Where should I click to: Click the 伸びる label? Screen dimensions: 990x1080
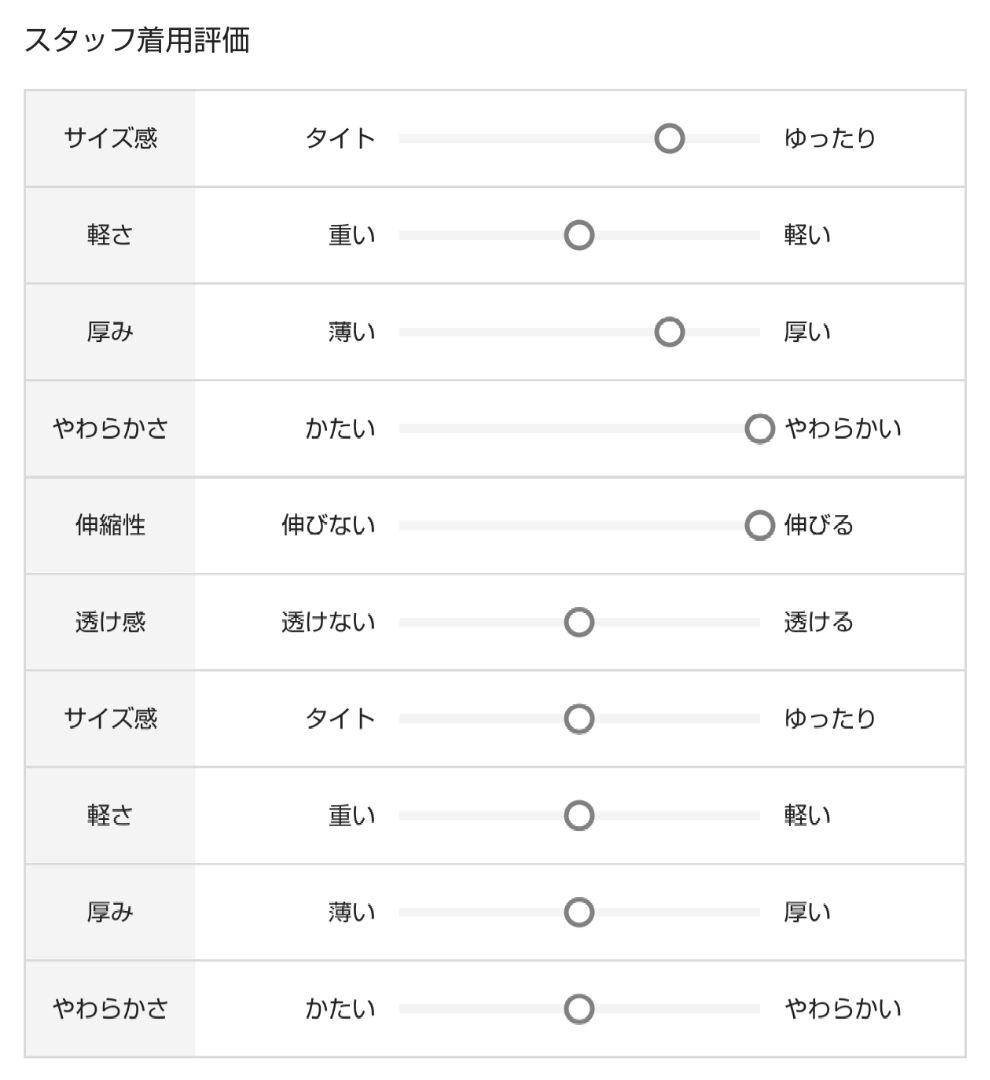(x=818, y=525)
